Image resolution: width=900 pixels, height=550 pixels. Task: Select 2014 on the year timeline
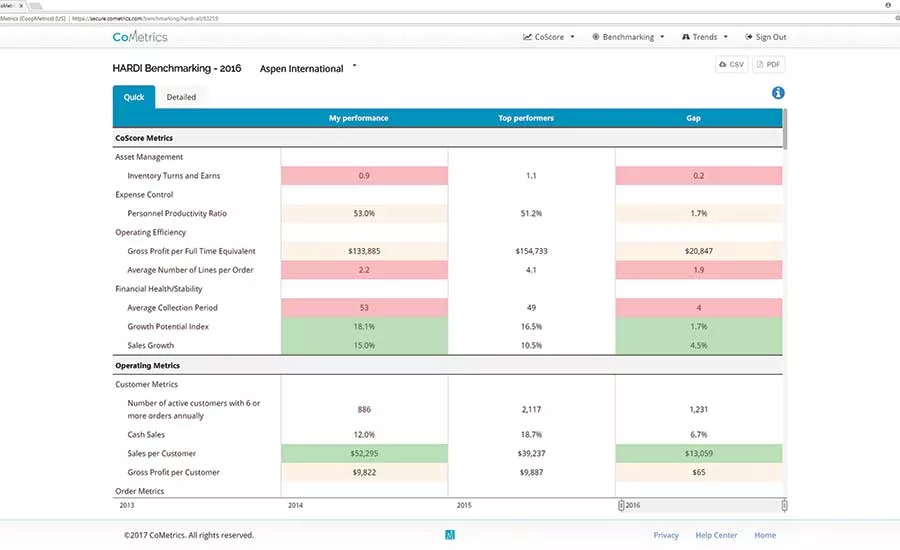coord(296,505)
